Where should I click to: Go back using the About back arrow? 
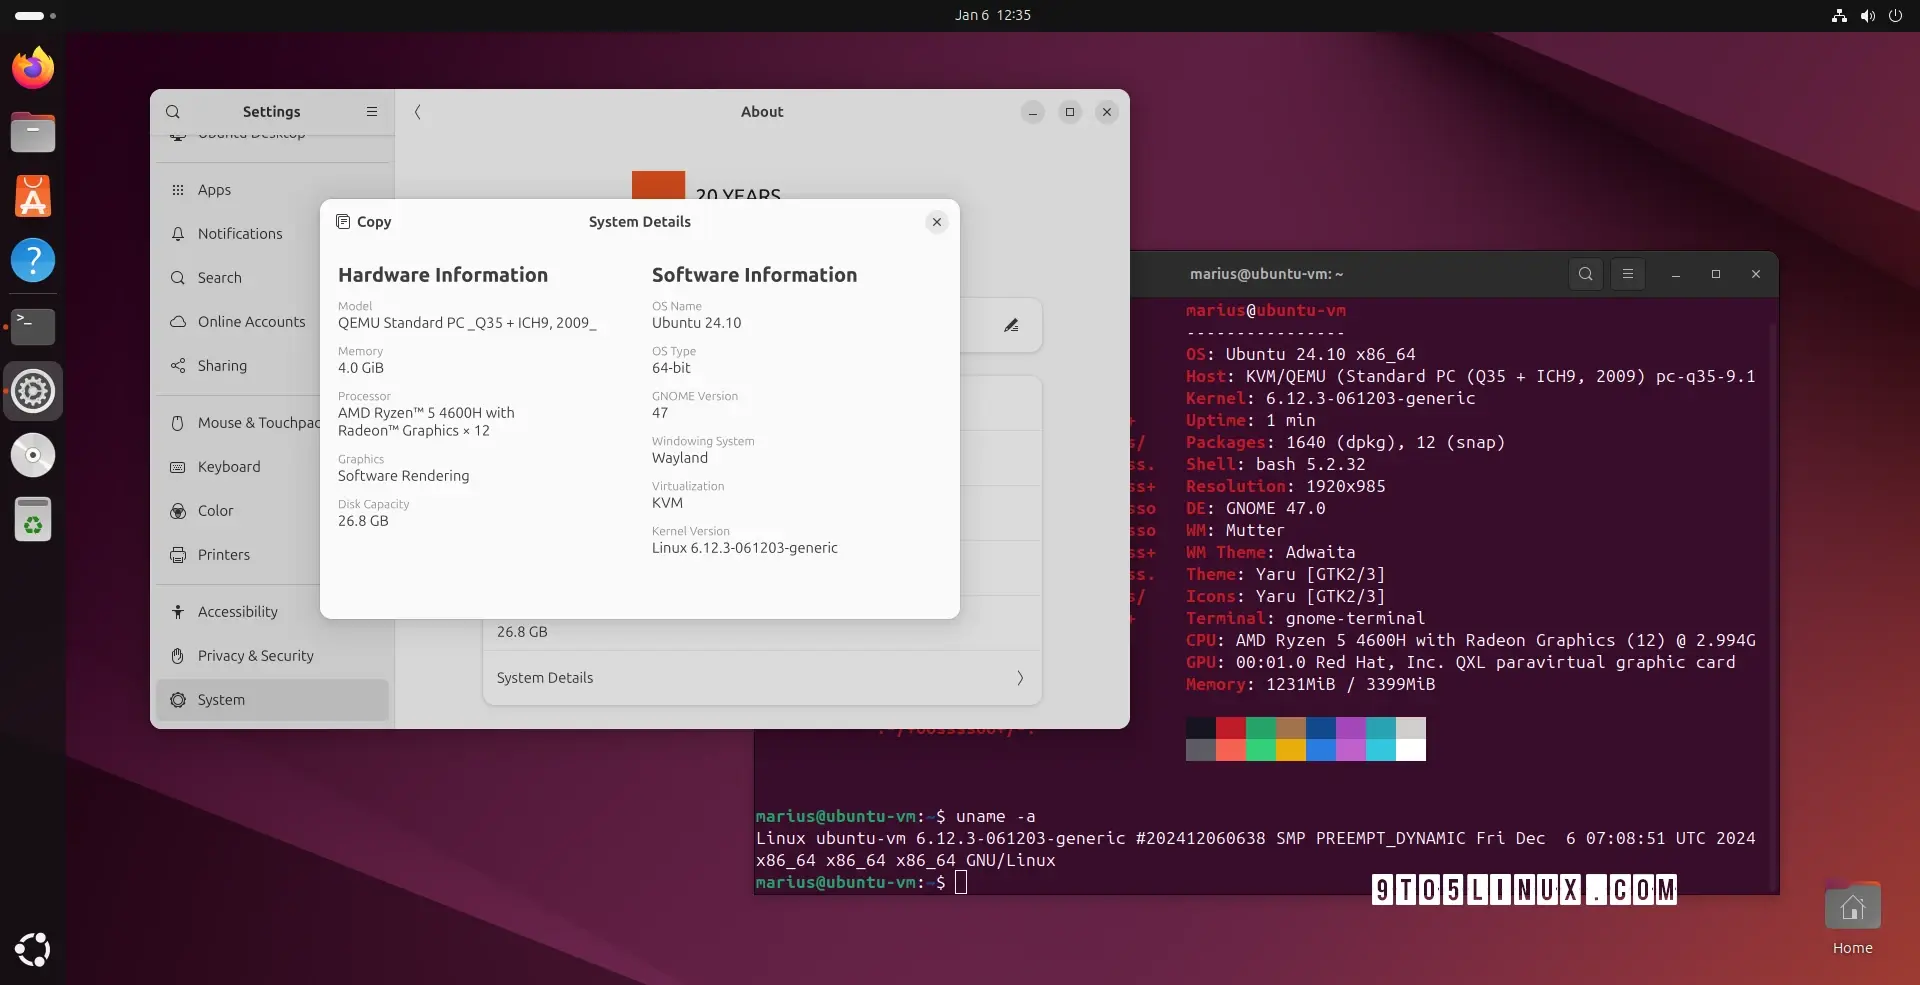pos(418,112)
